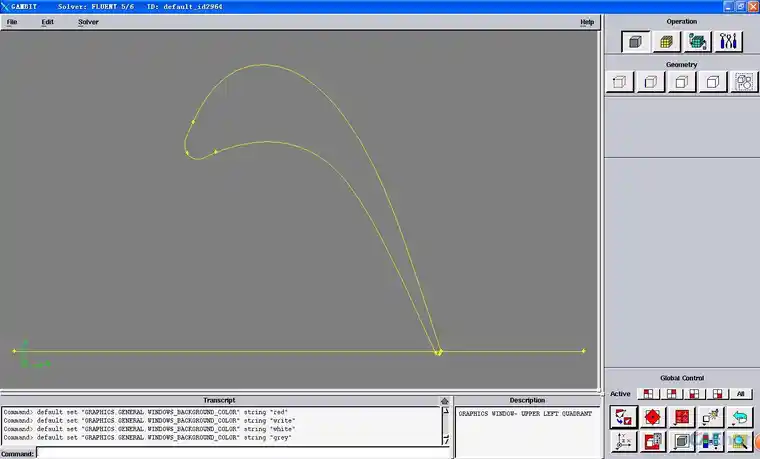
Task: Click the "Geometry" heading
Action: [681, 64]
